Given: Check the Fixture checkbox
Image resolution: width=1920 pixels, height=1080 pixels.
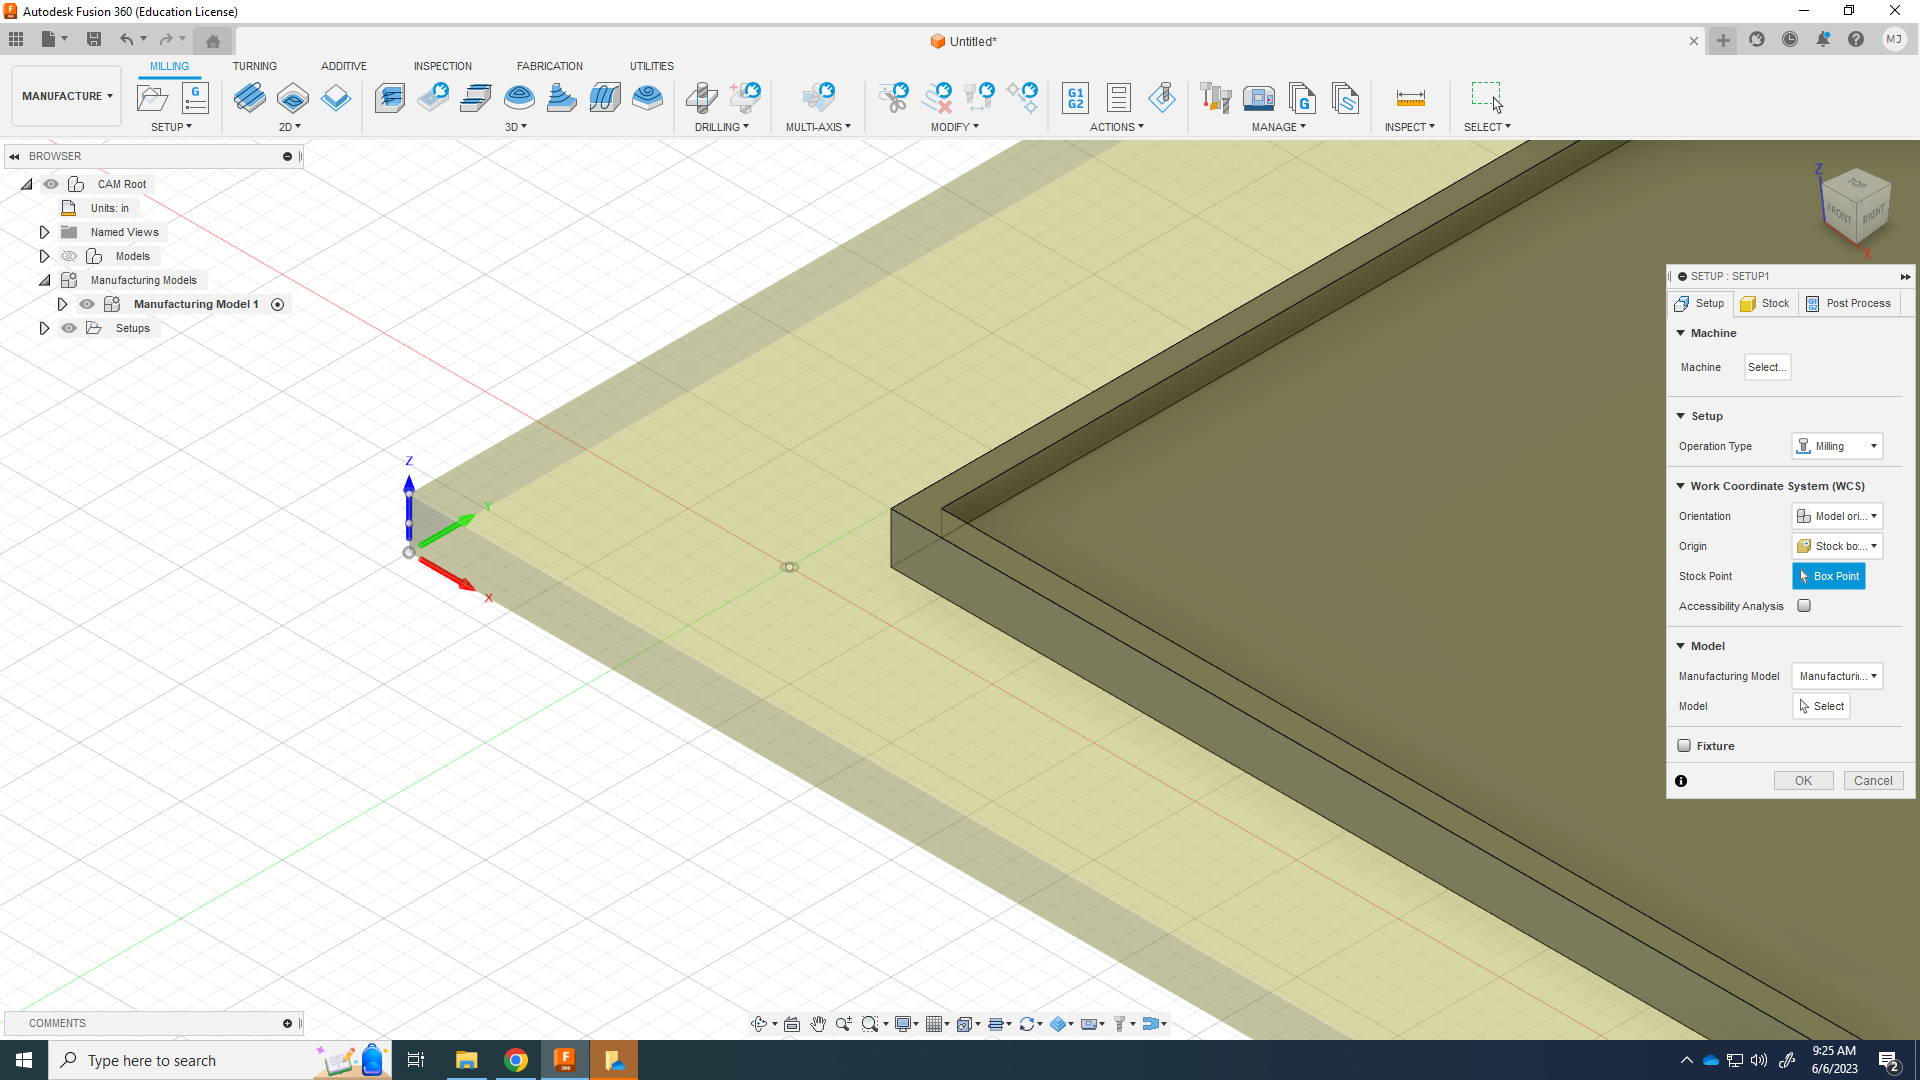Looking at the screenshot, I should point(1684,746).
